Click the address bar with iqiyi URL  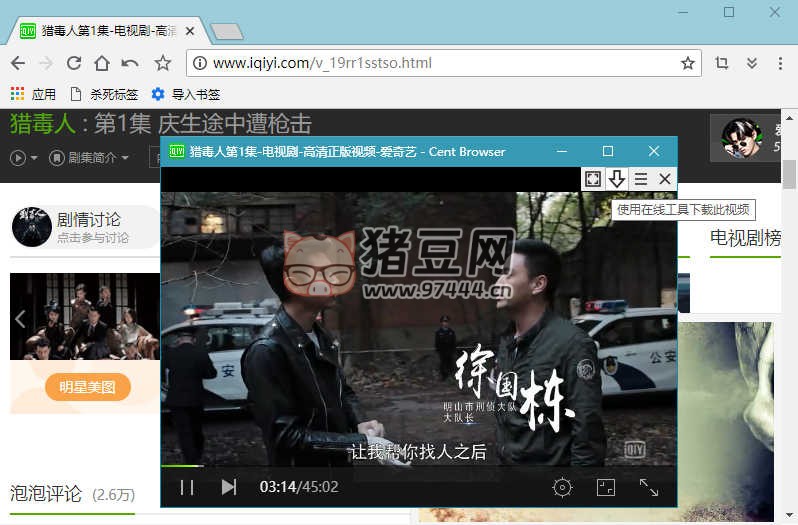coord(430,63)
